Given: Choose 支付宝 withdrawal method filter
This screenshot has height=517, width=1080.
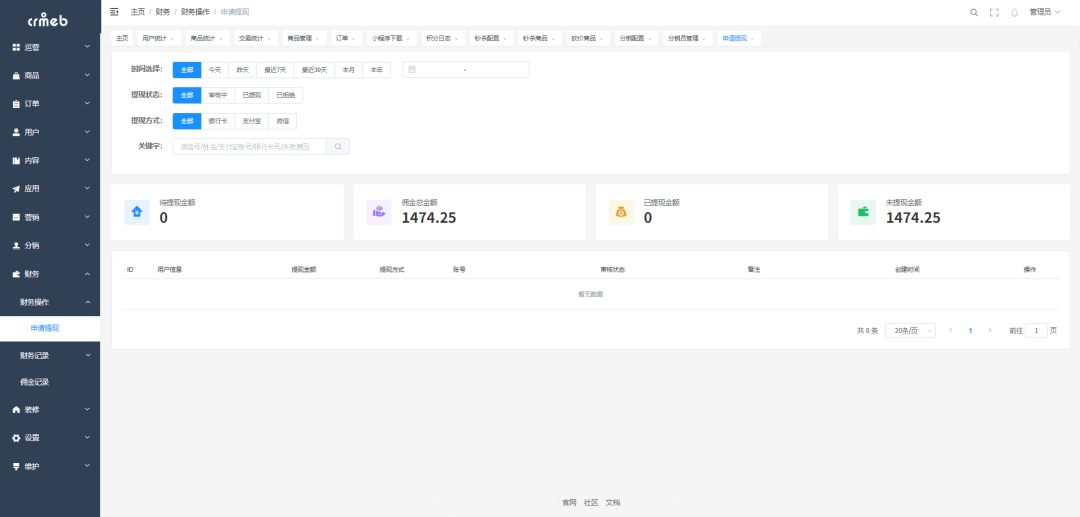Looking at the screenshot, I should pyautogui.click(x=252, y=121).
